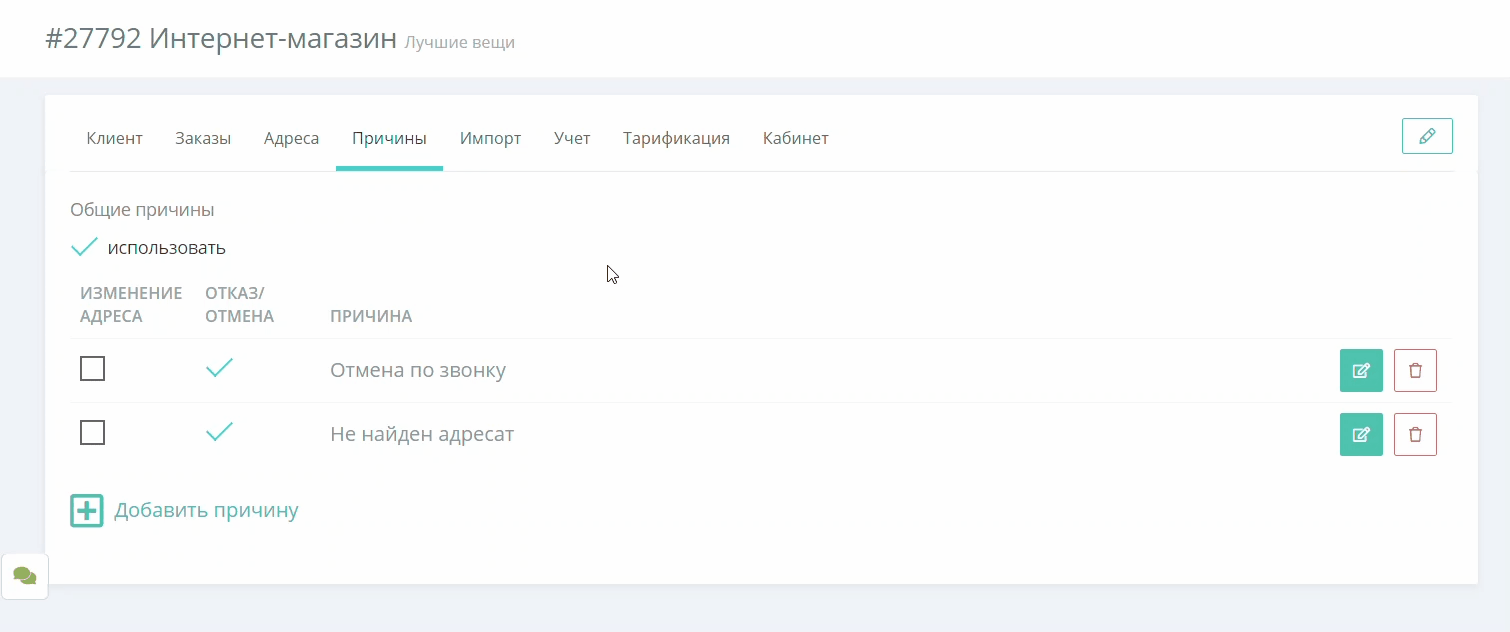The image size is (1510, 632).
Task: Toggle refusal checkmark for 'Отмена по звонку'
Action: click(x=219, y=368)
